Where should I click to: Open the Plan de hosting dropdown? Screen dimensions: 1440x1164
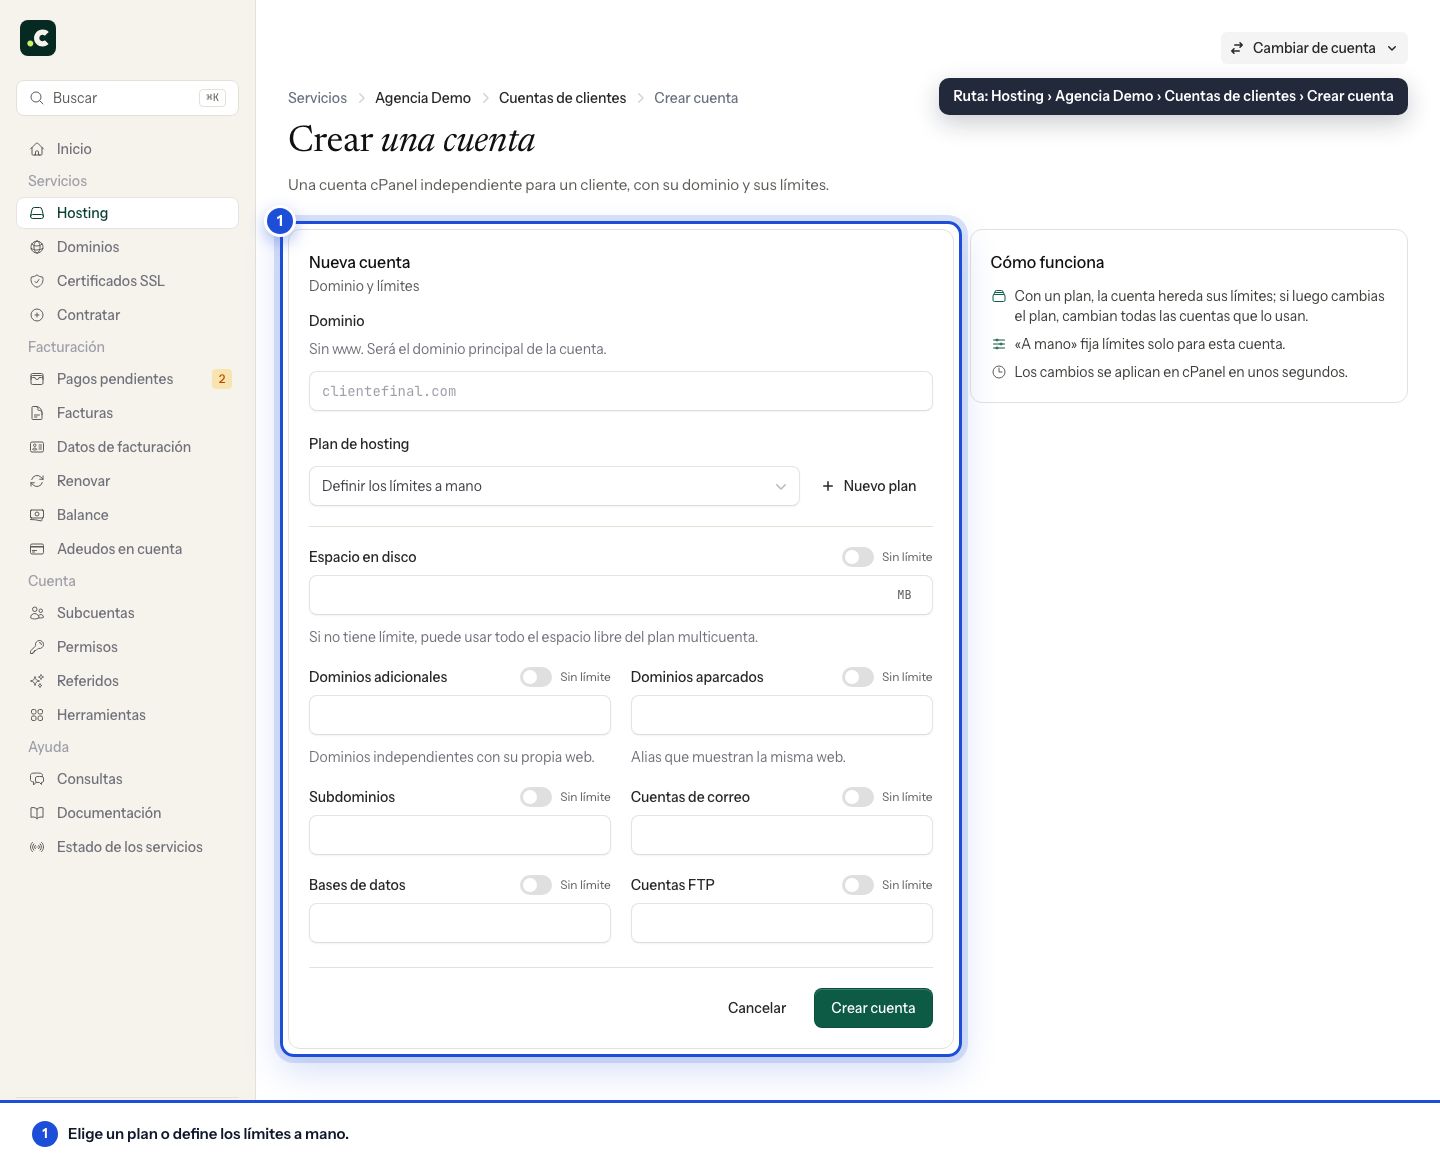pyautogui.click(x=554, y=486)
